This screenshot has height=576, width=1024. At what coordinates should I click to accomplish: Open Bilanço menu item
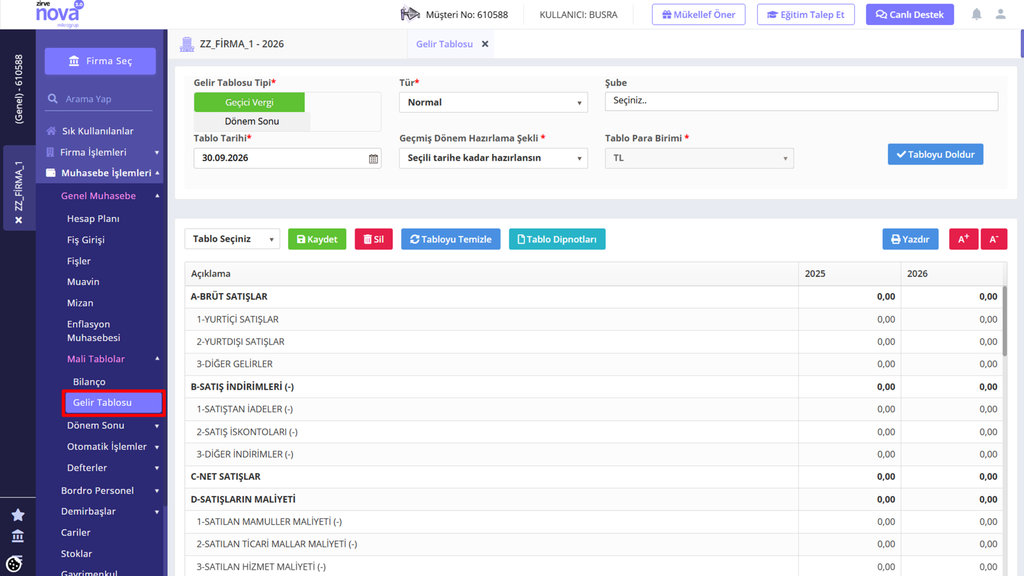point(89,382)
